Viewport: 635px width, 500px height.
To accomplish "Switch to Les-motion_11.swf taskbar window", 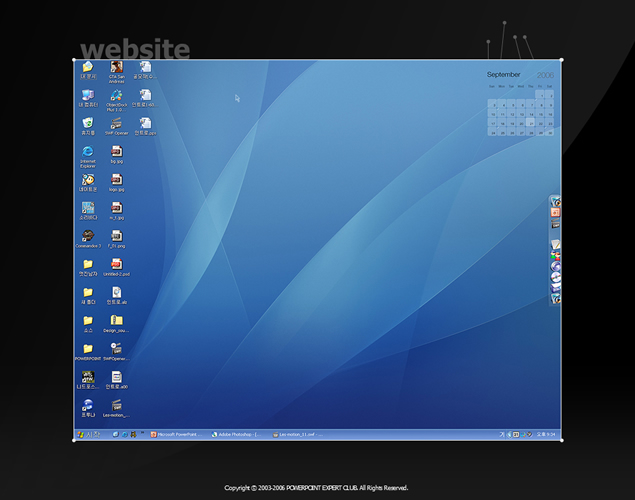I will pos(298,435).
